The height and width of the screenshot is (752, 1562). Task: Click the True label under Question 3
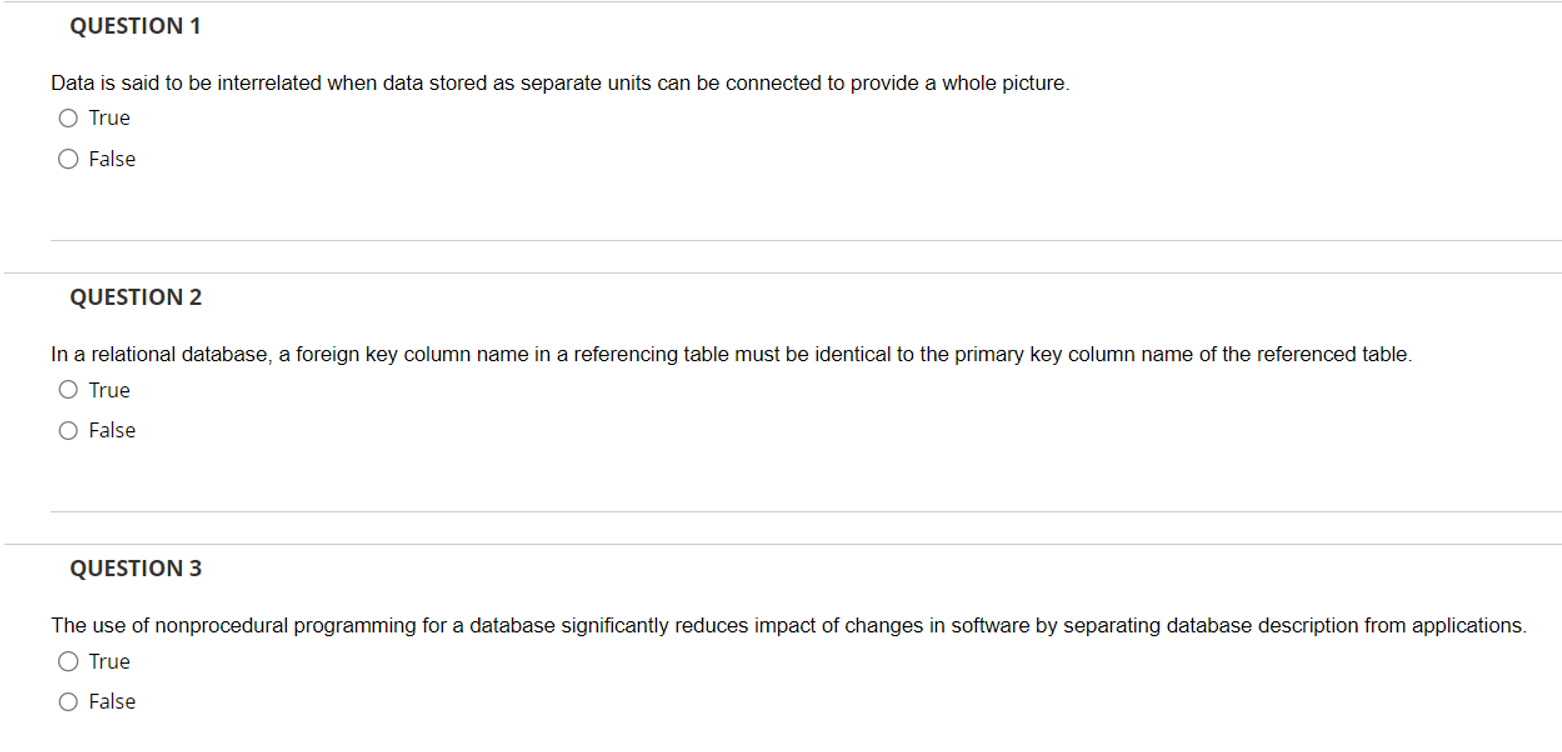tap(108, 662)
